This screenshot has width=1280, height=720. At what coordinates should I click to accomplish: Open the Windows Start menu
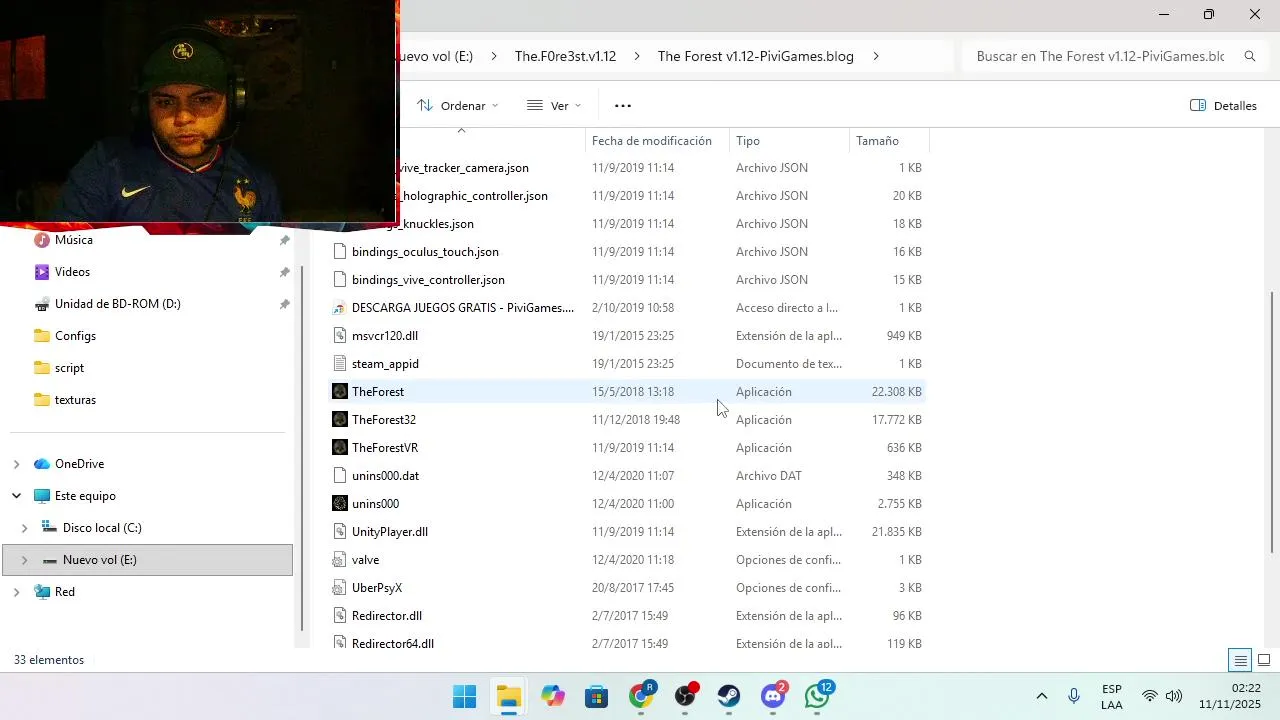465,696
